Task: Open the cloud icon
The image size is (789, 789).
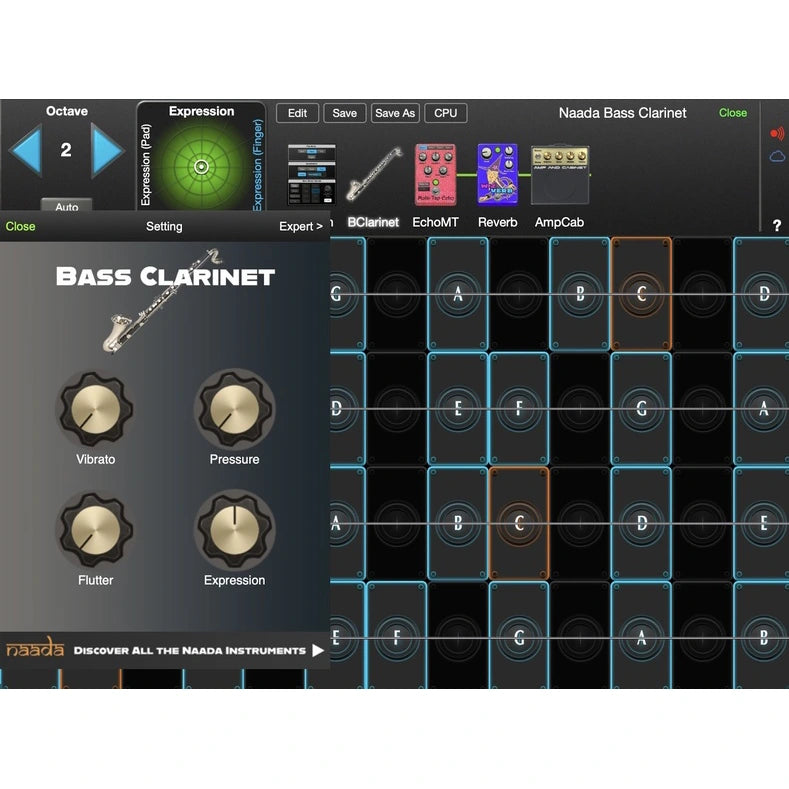Action: 777,156
